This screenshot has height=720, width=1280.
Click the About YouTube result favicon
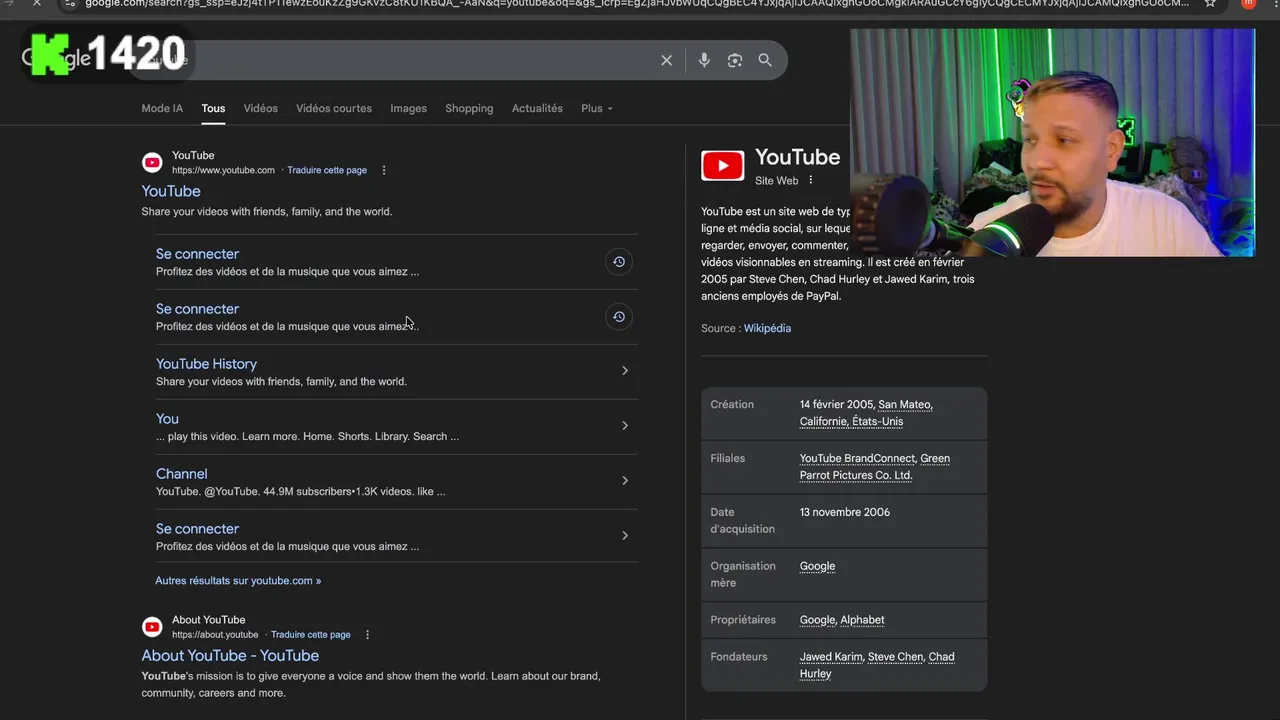[152, 627]
